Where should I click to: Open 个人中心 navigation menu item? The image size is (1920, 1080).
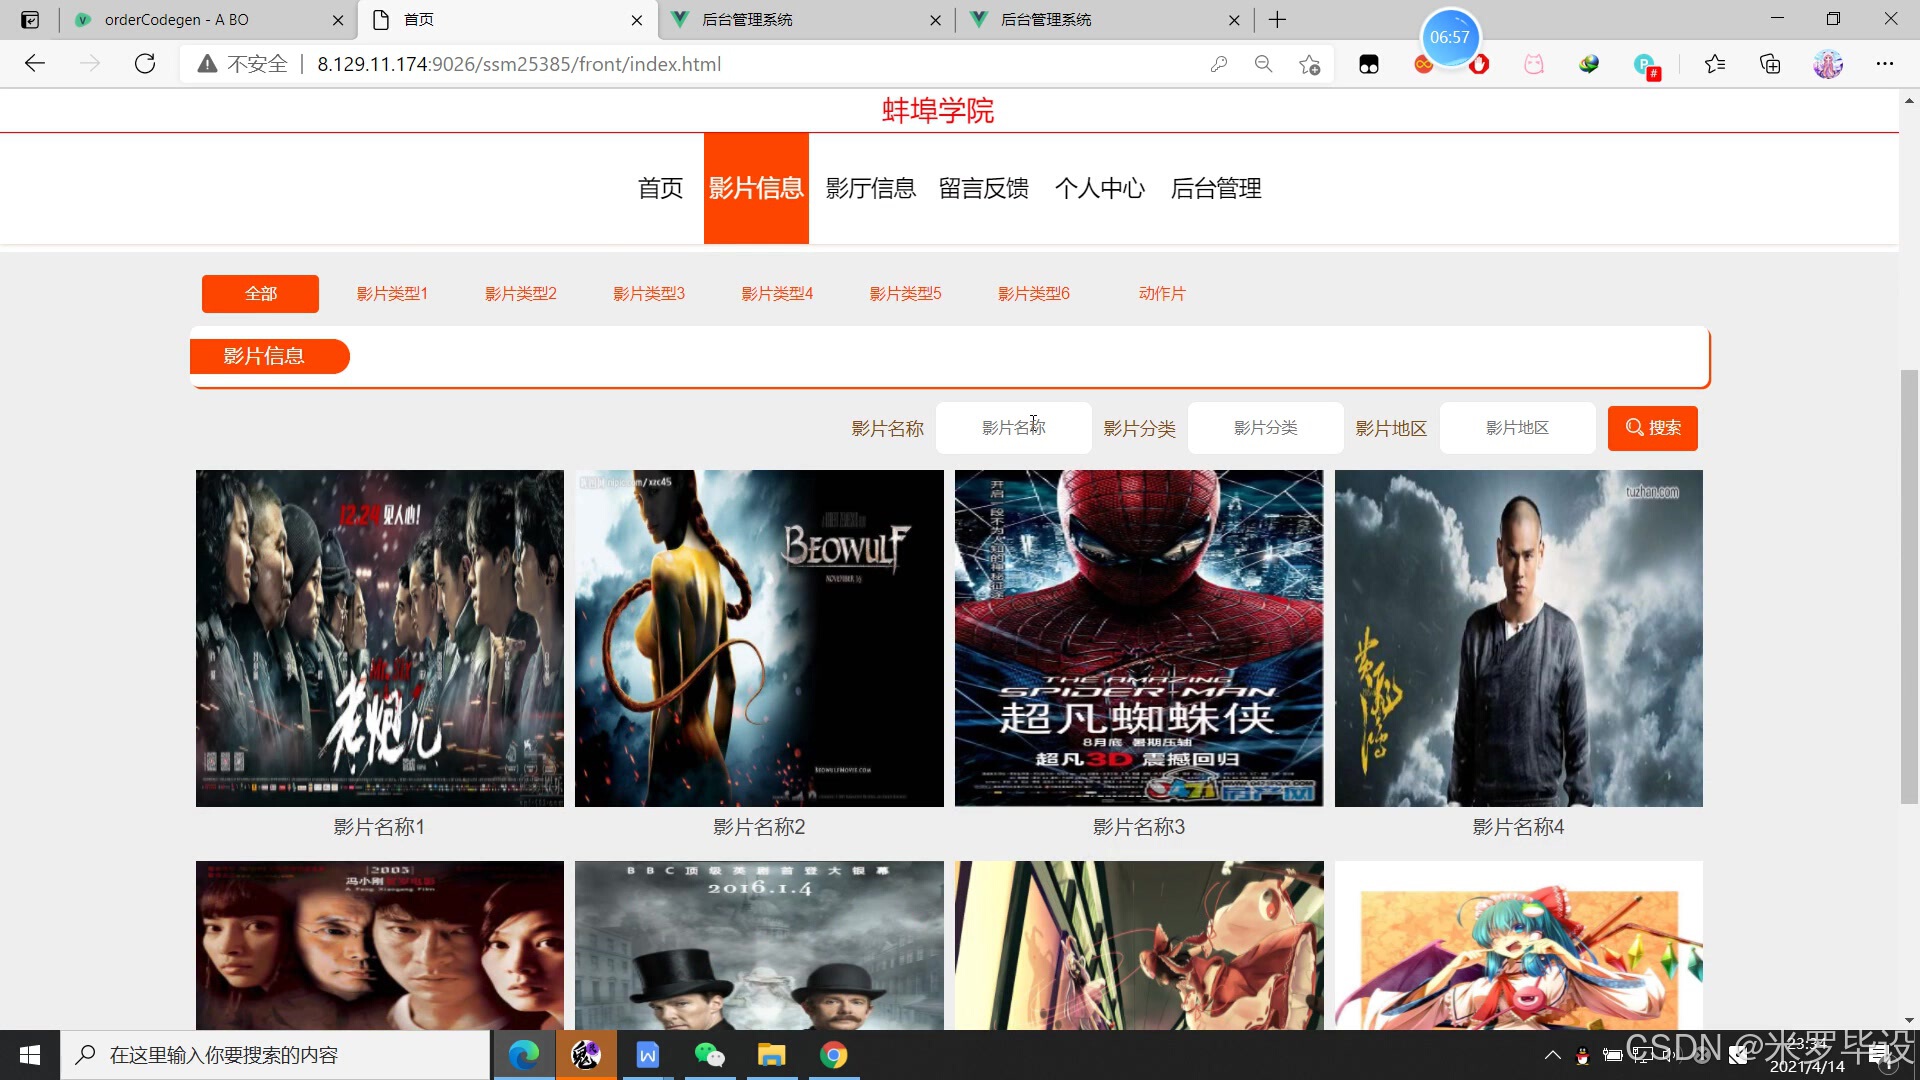click(x=1099, y=188)
